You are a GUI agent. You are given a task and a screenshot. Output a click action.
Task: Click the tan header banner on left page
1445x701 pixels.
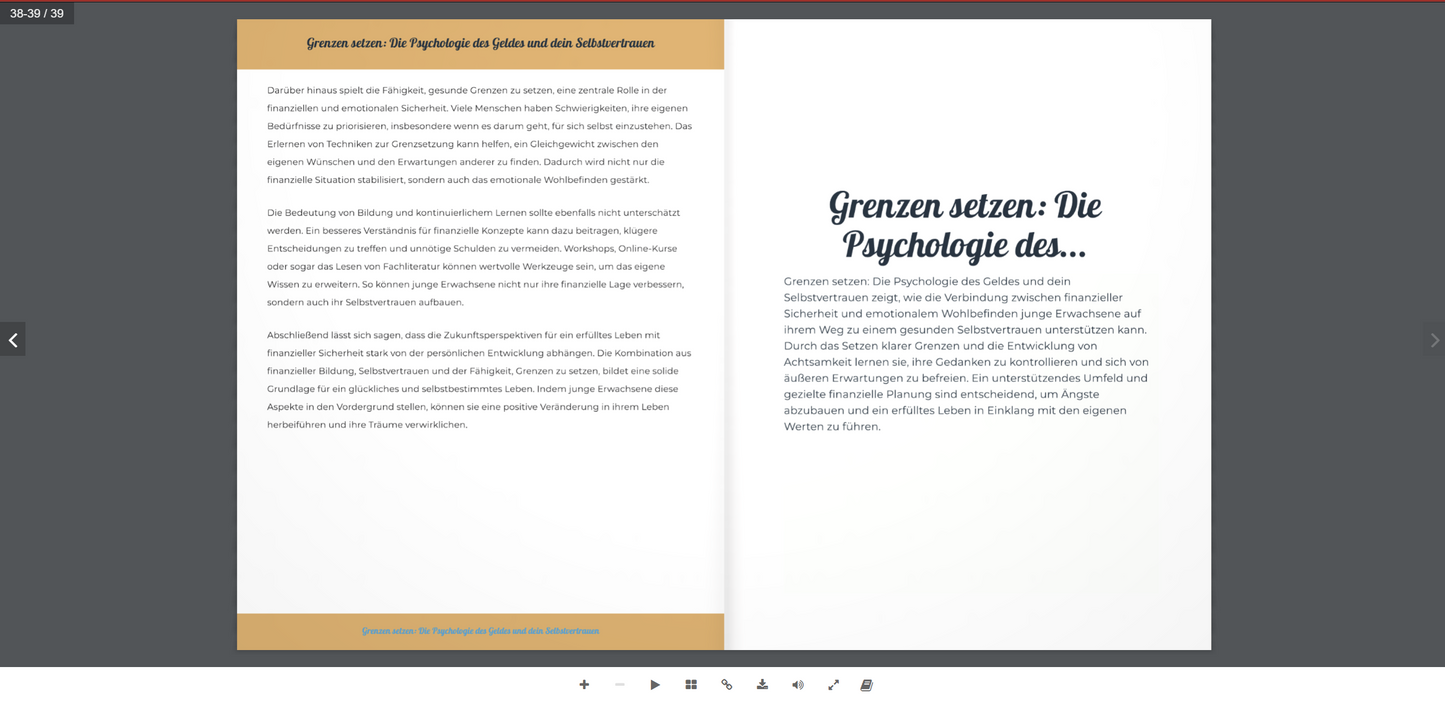tap(480, 44)
